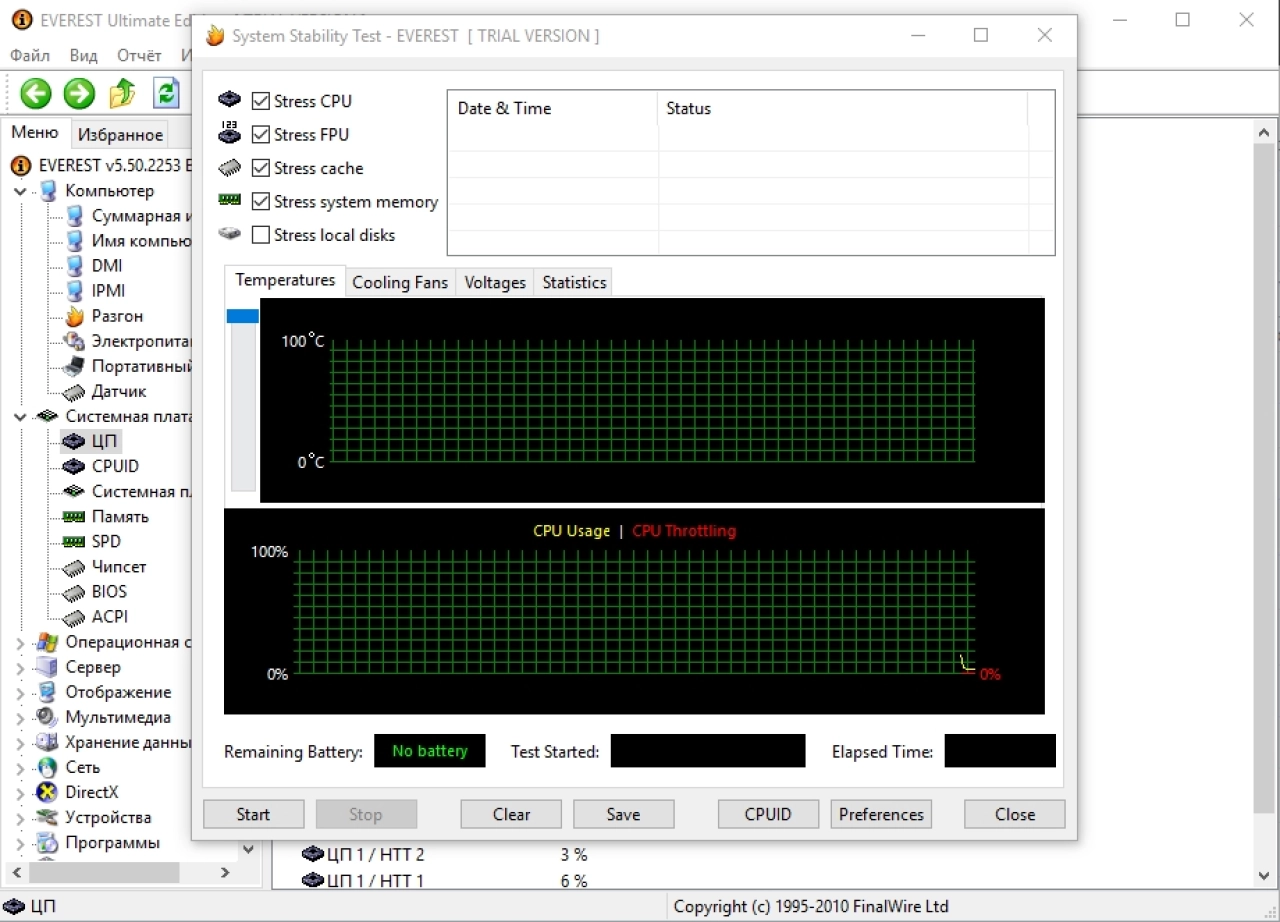Expand the Мультимедиа tree node
Image resolution: width=1280 pixels, height=922 pixels.
(20, 718)
